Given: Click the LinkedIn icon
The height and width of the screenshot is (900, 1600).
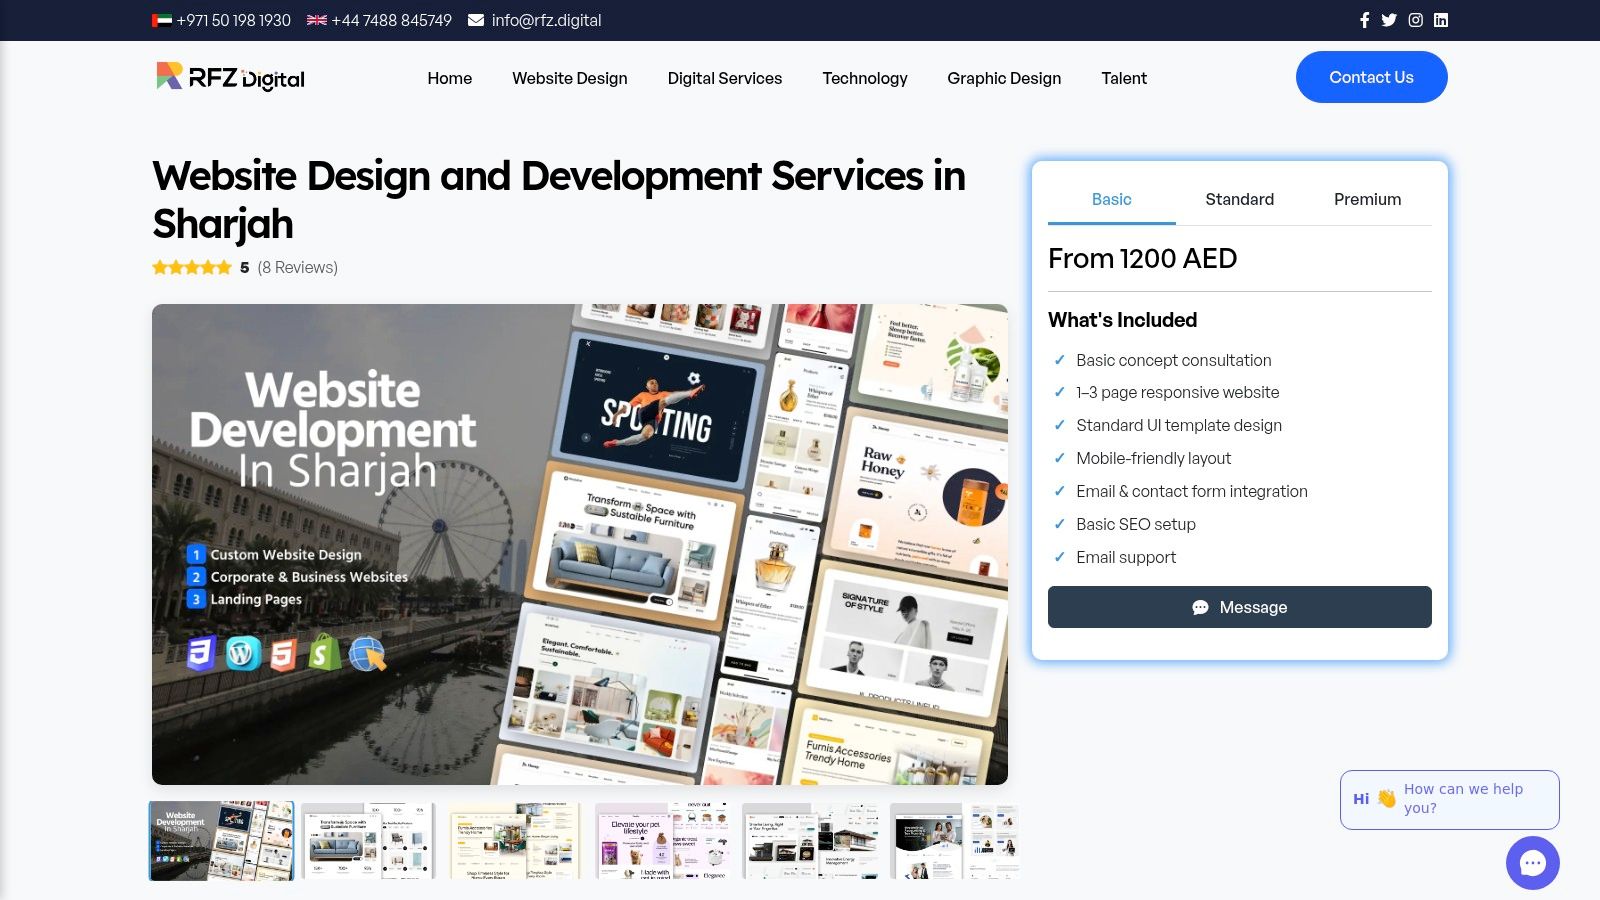Looking at the screenshot, I should (1441, 19).
